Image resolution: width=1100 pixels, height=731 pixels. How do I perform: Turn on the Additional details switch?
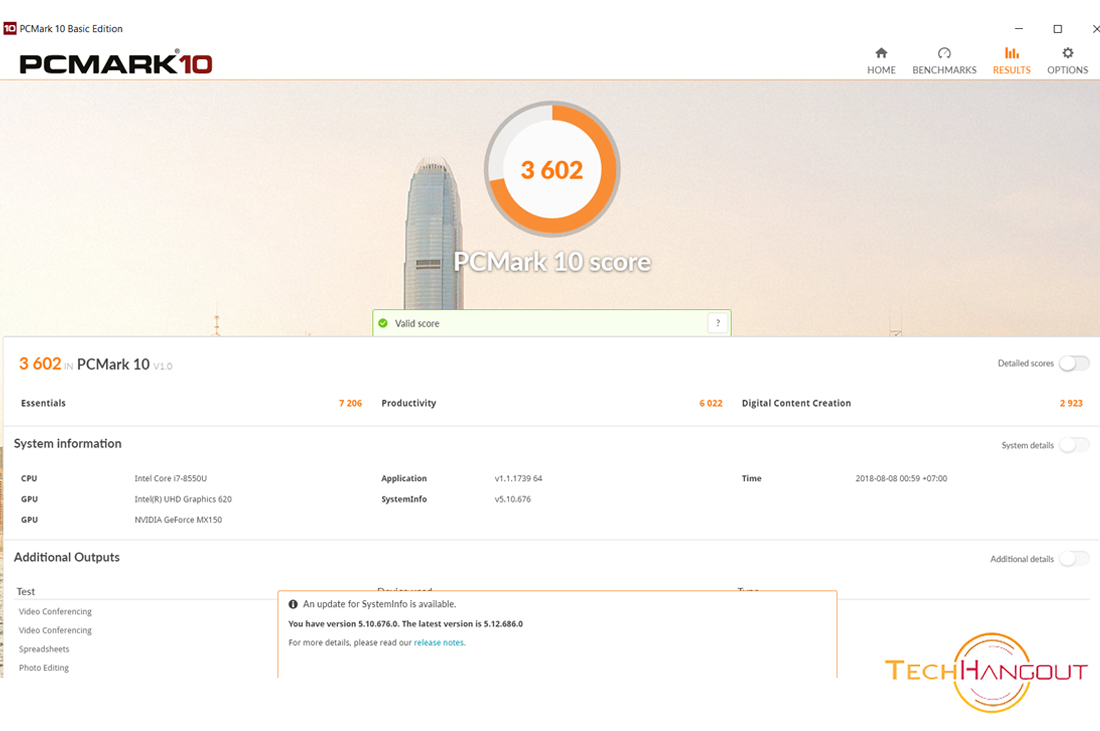[x=1074, y=558]
